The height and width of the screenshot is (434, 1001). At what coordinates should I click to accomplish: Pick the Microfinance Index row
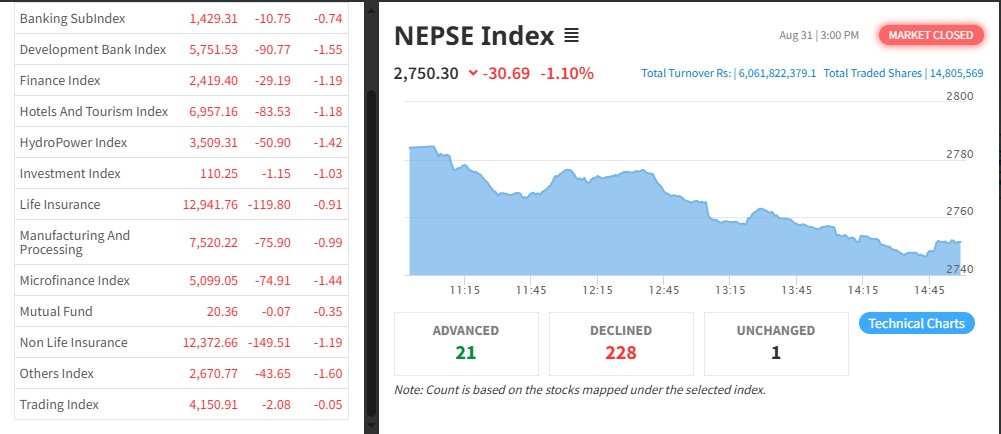click(75, 280)
